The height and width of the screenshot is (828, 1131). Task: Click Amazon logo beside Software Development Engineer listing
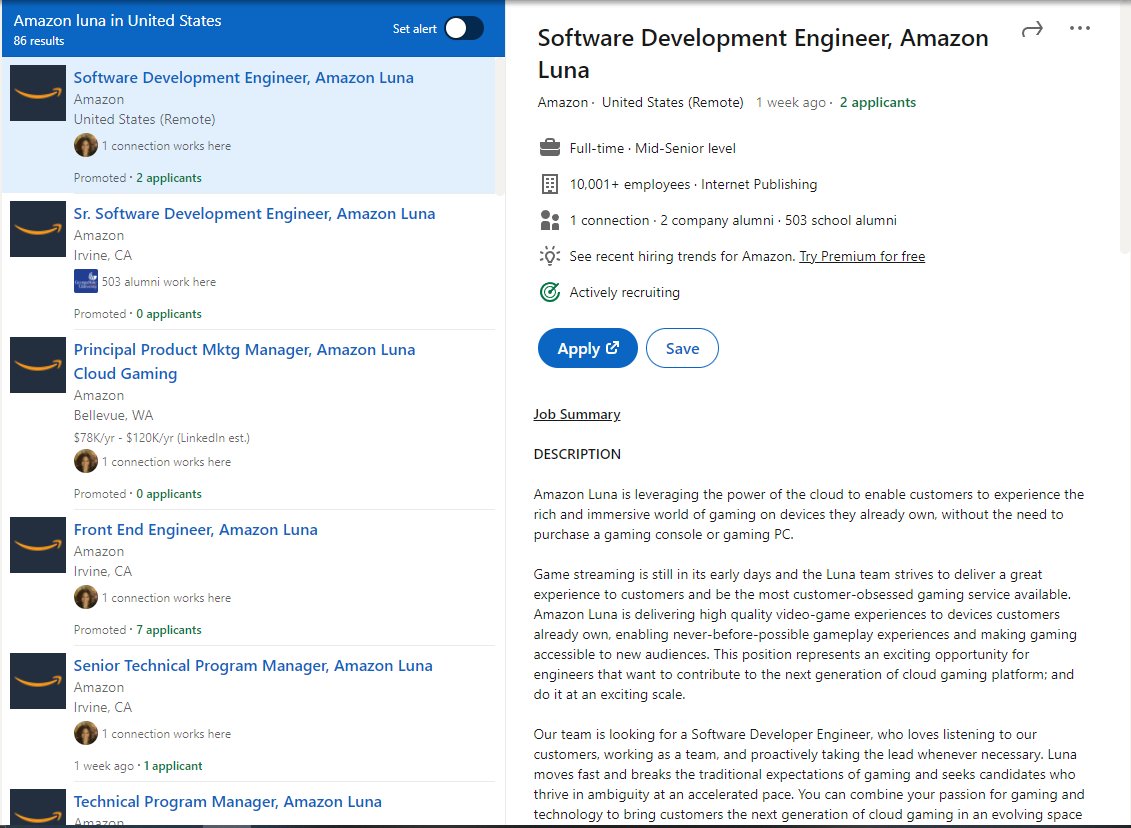coord(38,93)
